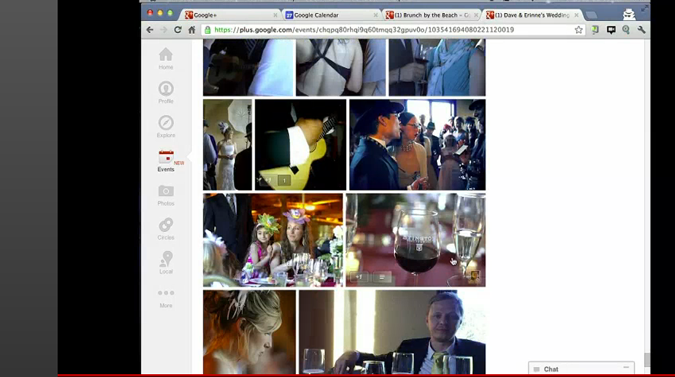
Task: Click the page vertical scrollbar handle
Action: [x=647, y=359]
